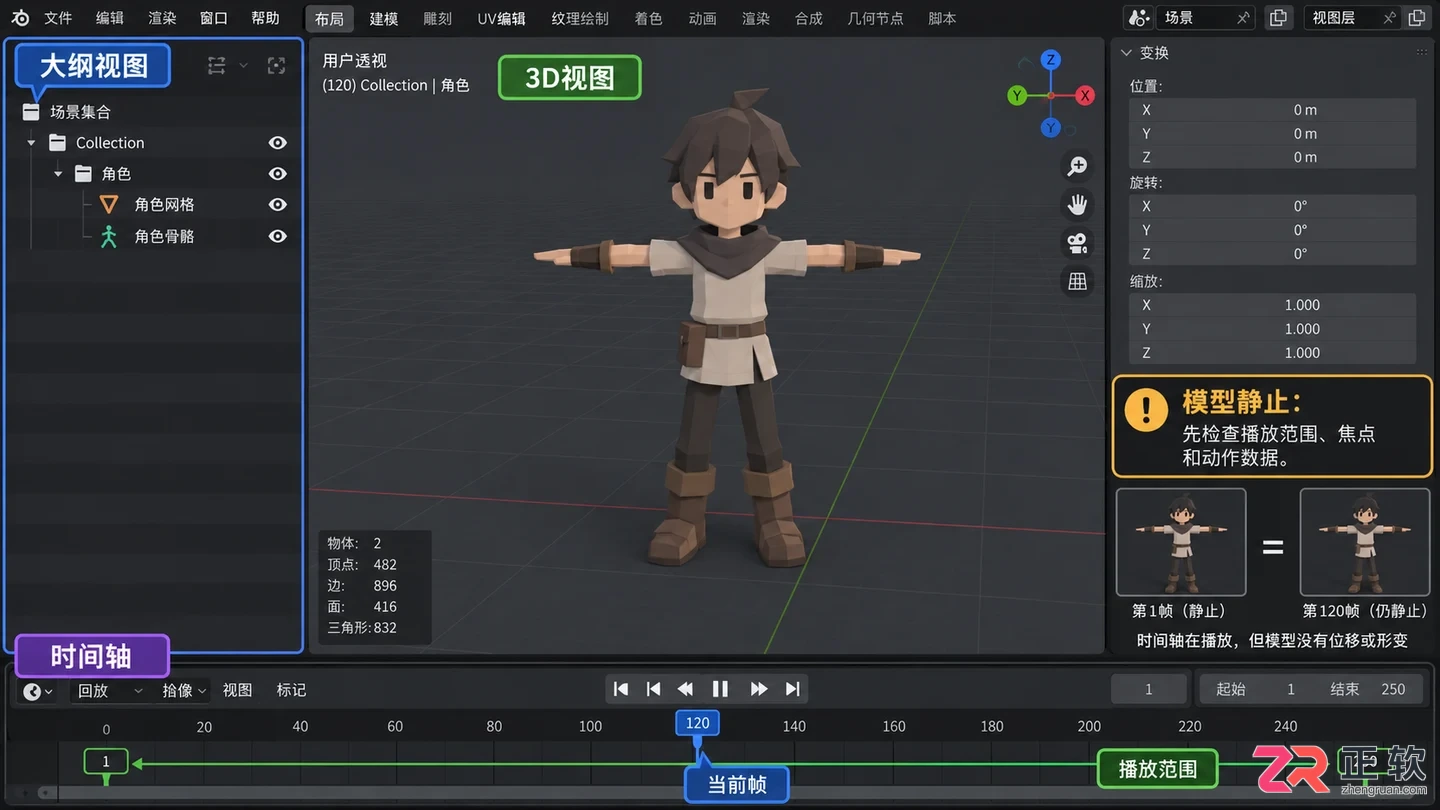Click the 位置 X value field

(x=1272, y=110)
